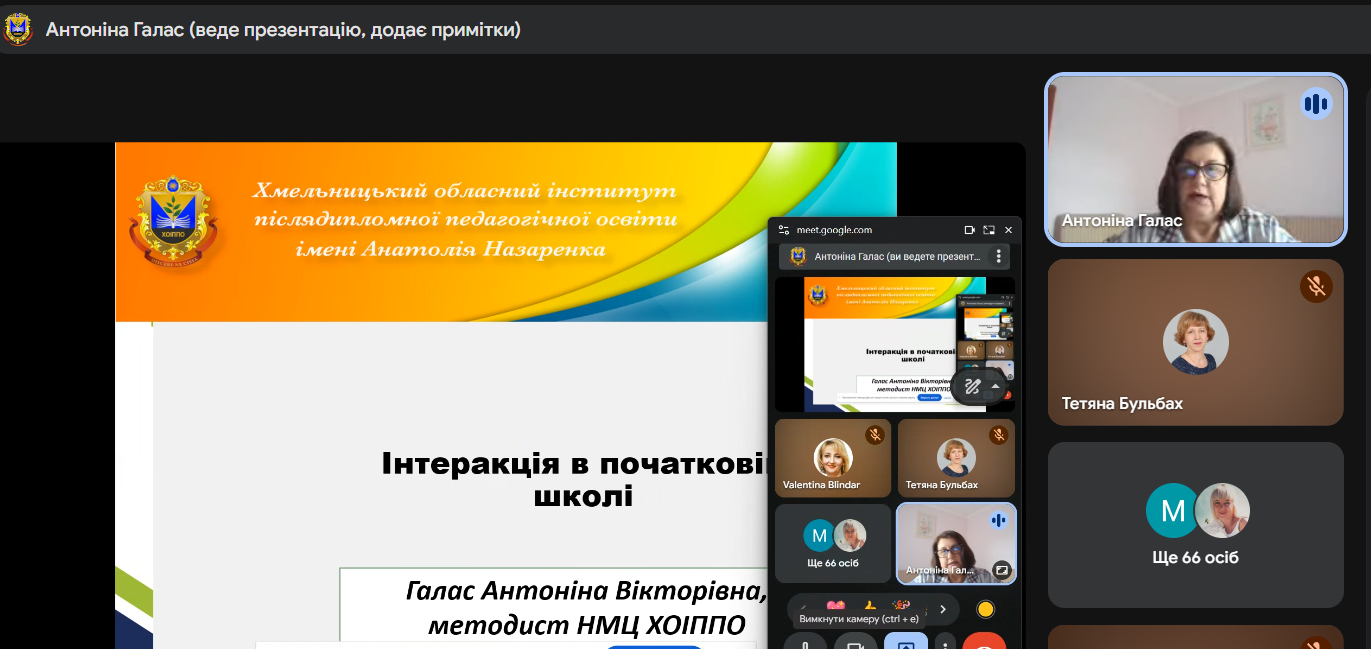
Task: Open the 'Ще 66 осіб' tile in right sidebar
Action: [1195, 525]
